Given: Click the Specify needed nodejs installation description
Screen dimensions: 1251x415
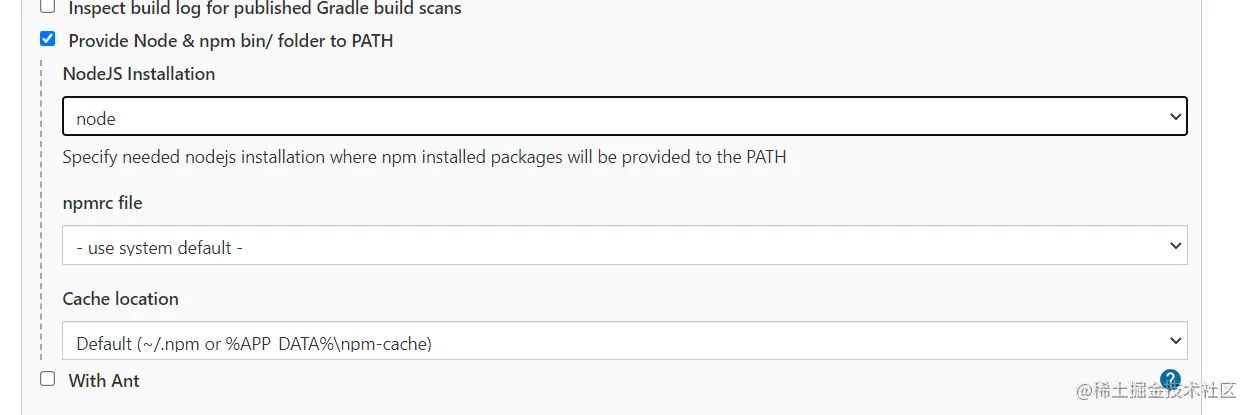Looking at the screenshot, I should [x=424, y=157].
